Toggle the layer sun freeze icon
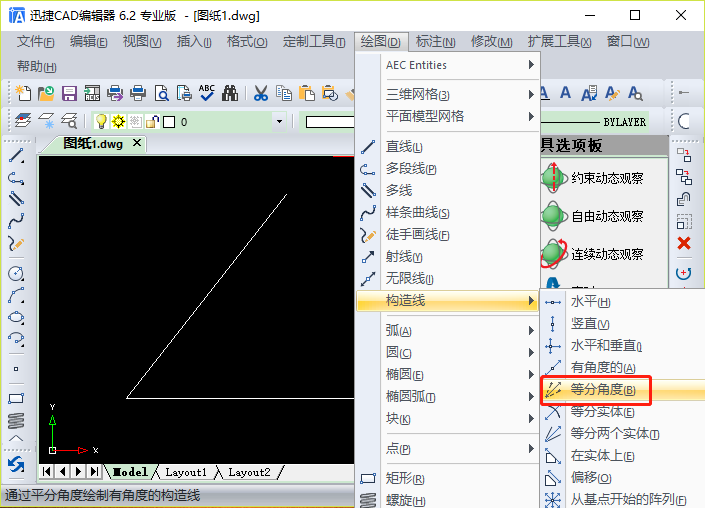The width and height of the screenshot is (705, 508). pyautogui.click(x=118, y=121)
